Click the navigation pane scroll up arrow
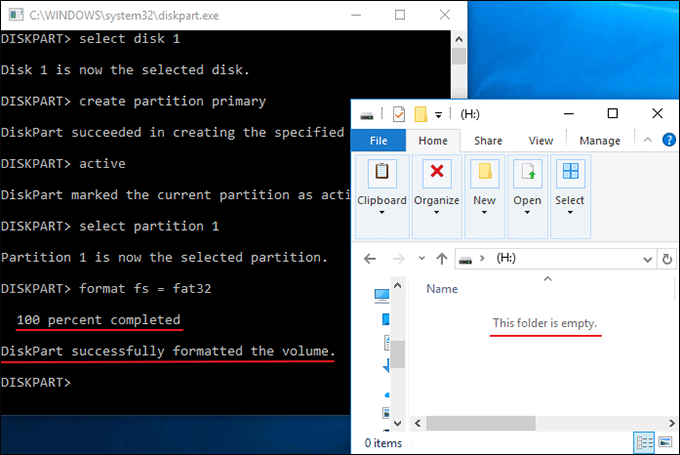This screenshot has width=680, height=455. pyautogui.click(x=398, y=286)
